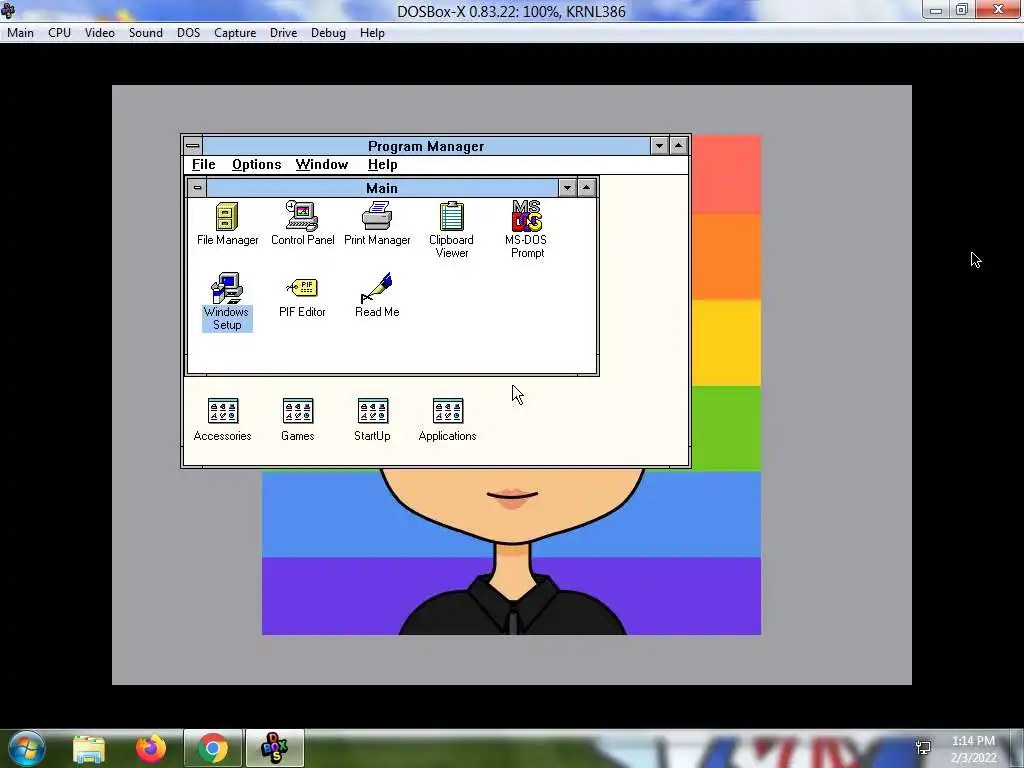Open the Main group control-menu box
The width and height of the screenshot is (1024, 768).
click(197, 188)
